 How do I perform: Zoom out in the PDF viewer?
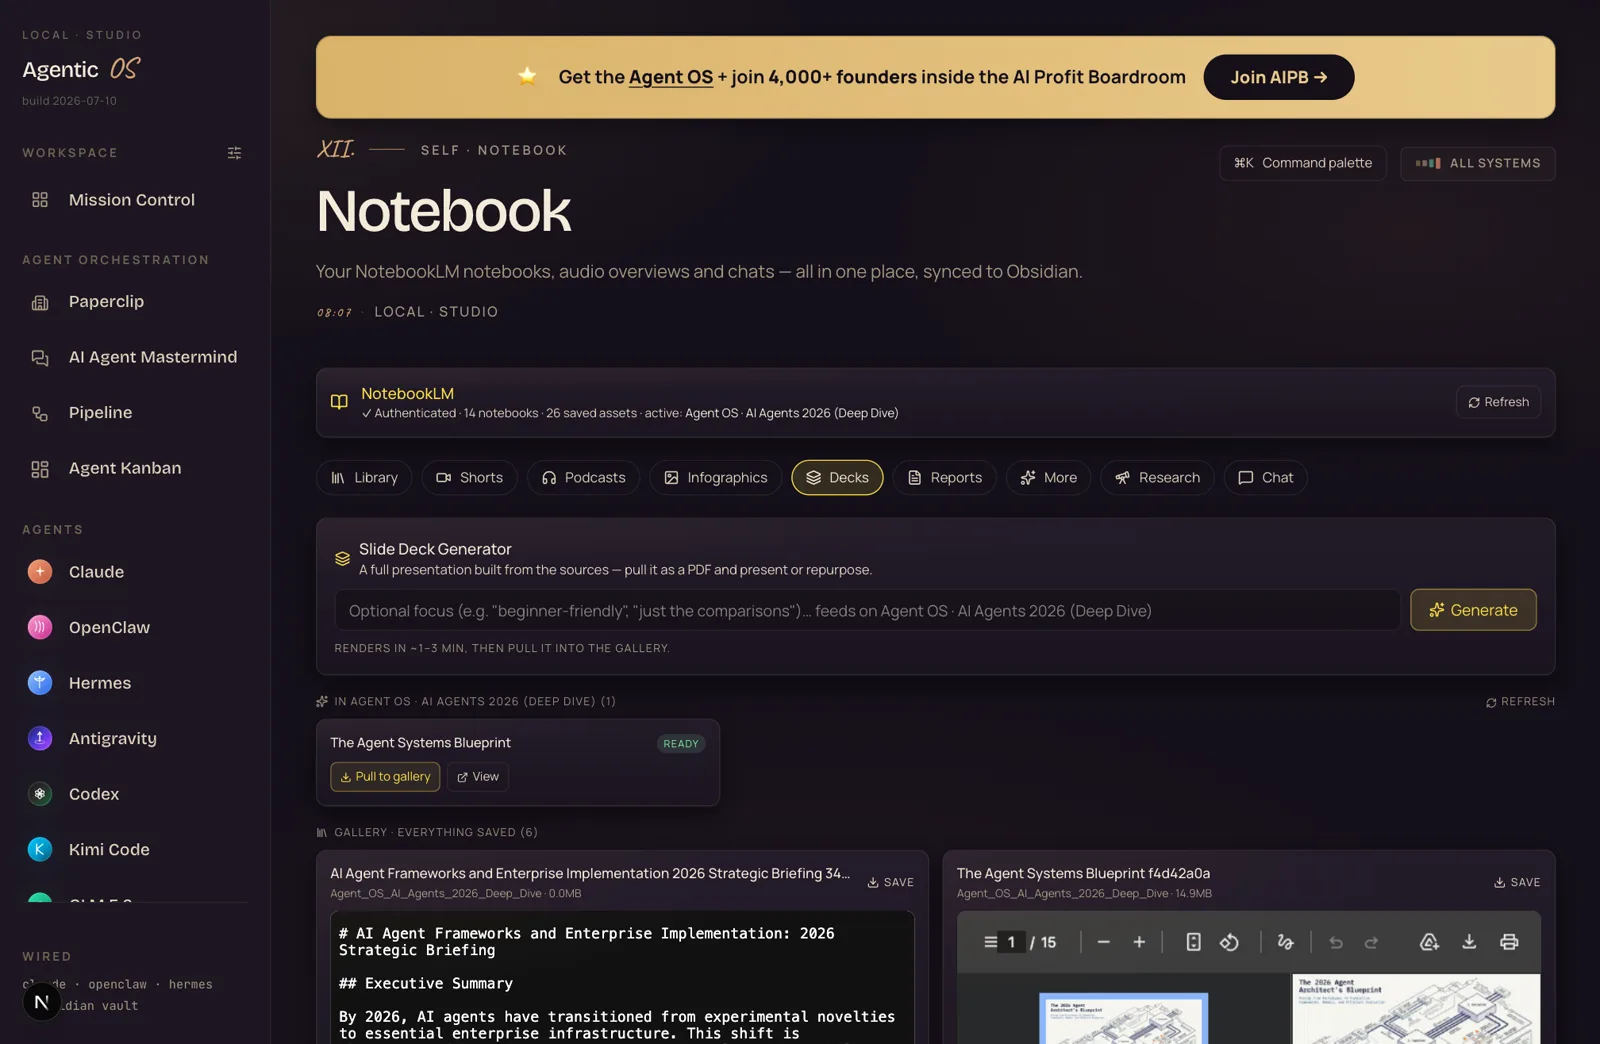pyautogui.click(x=1104, y=942)
